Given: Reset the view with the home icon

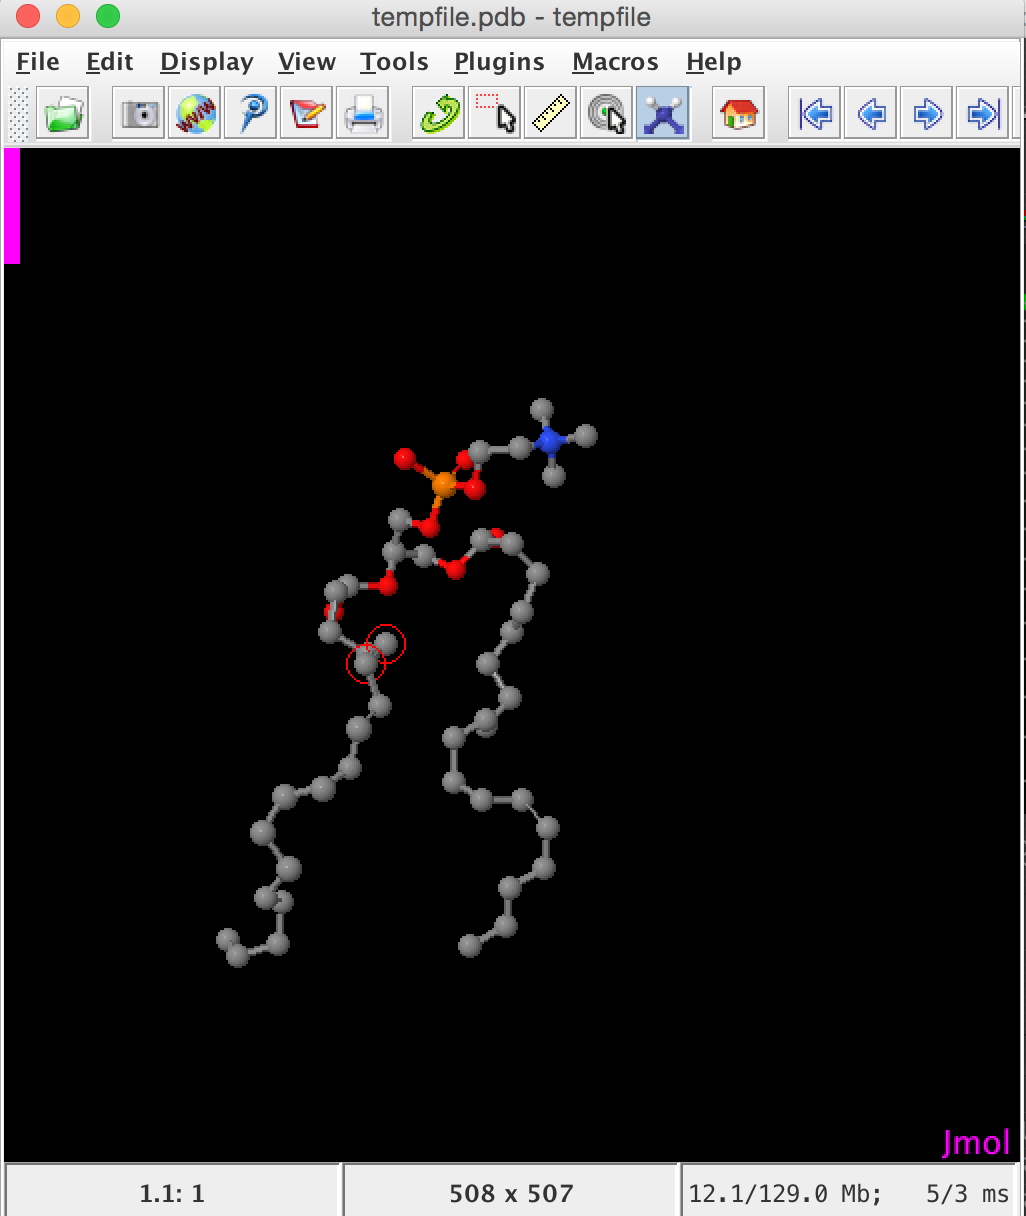Looking at the screenshot, I should coord(737,113).
